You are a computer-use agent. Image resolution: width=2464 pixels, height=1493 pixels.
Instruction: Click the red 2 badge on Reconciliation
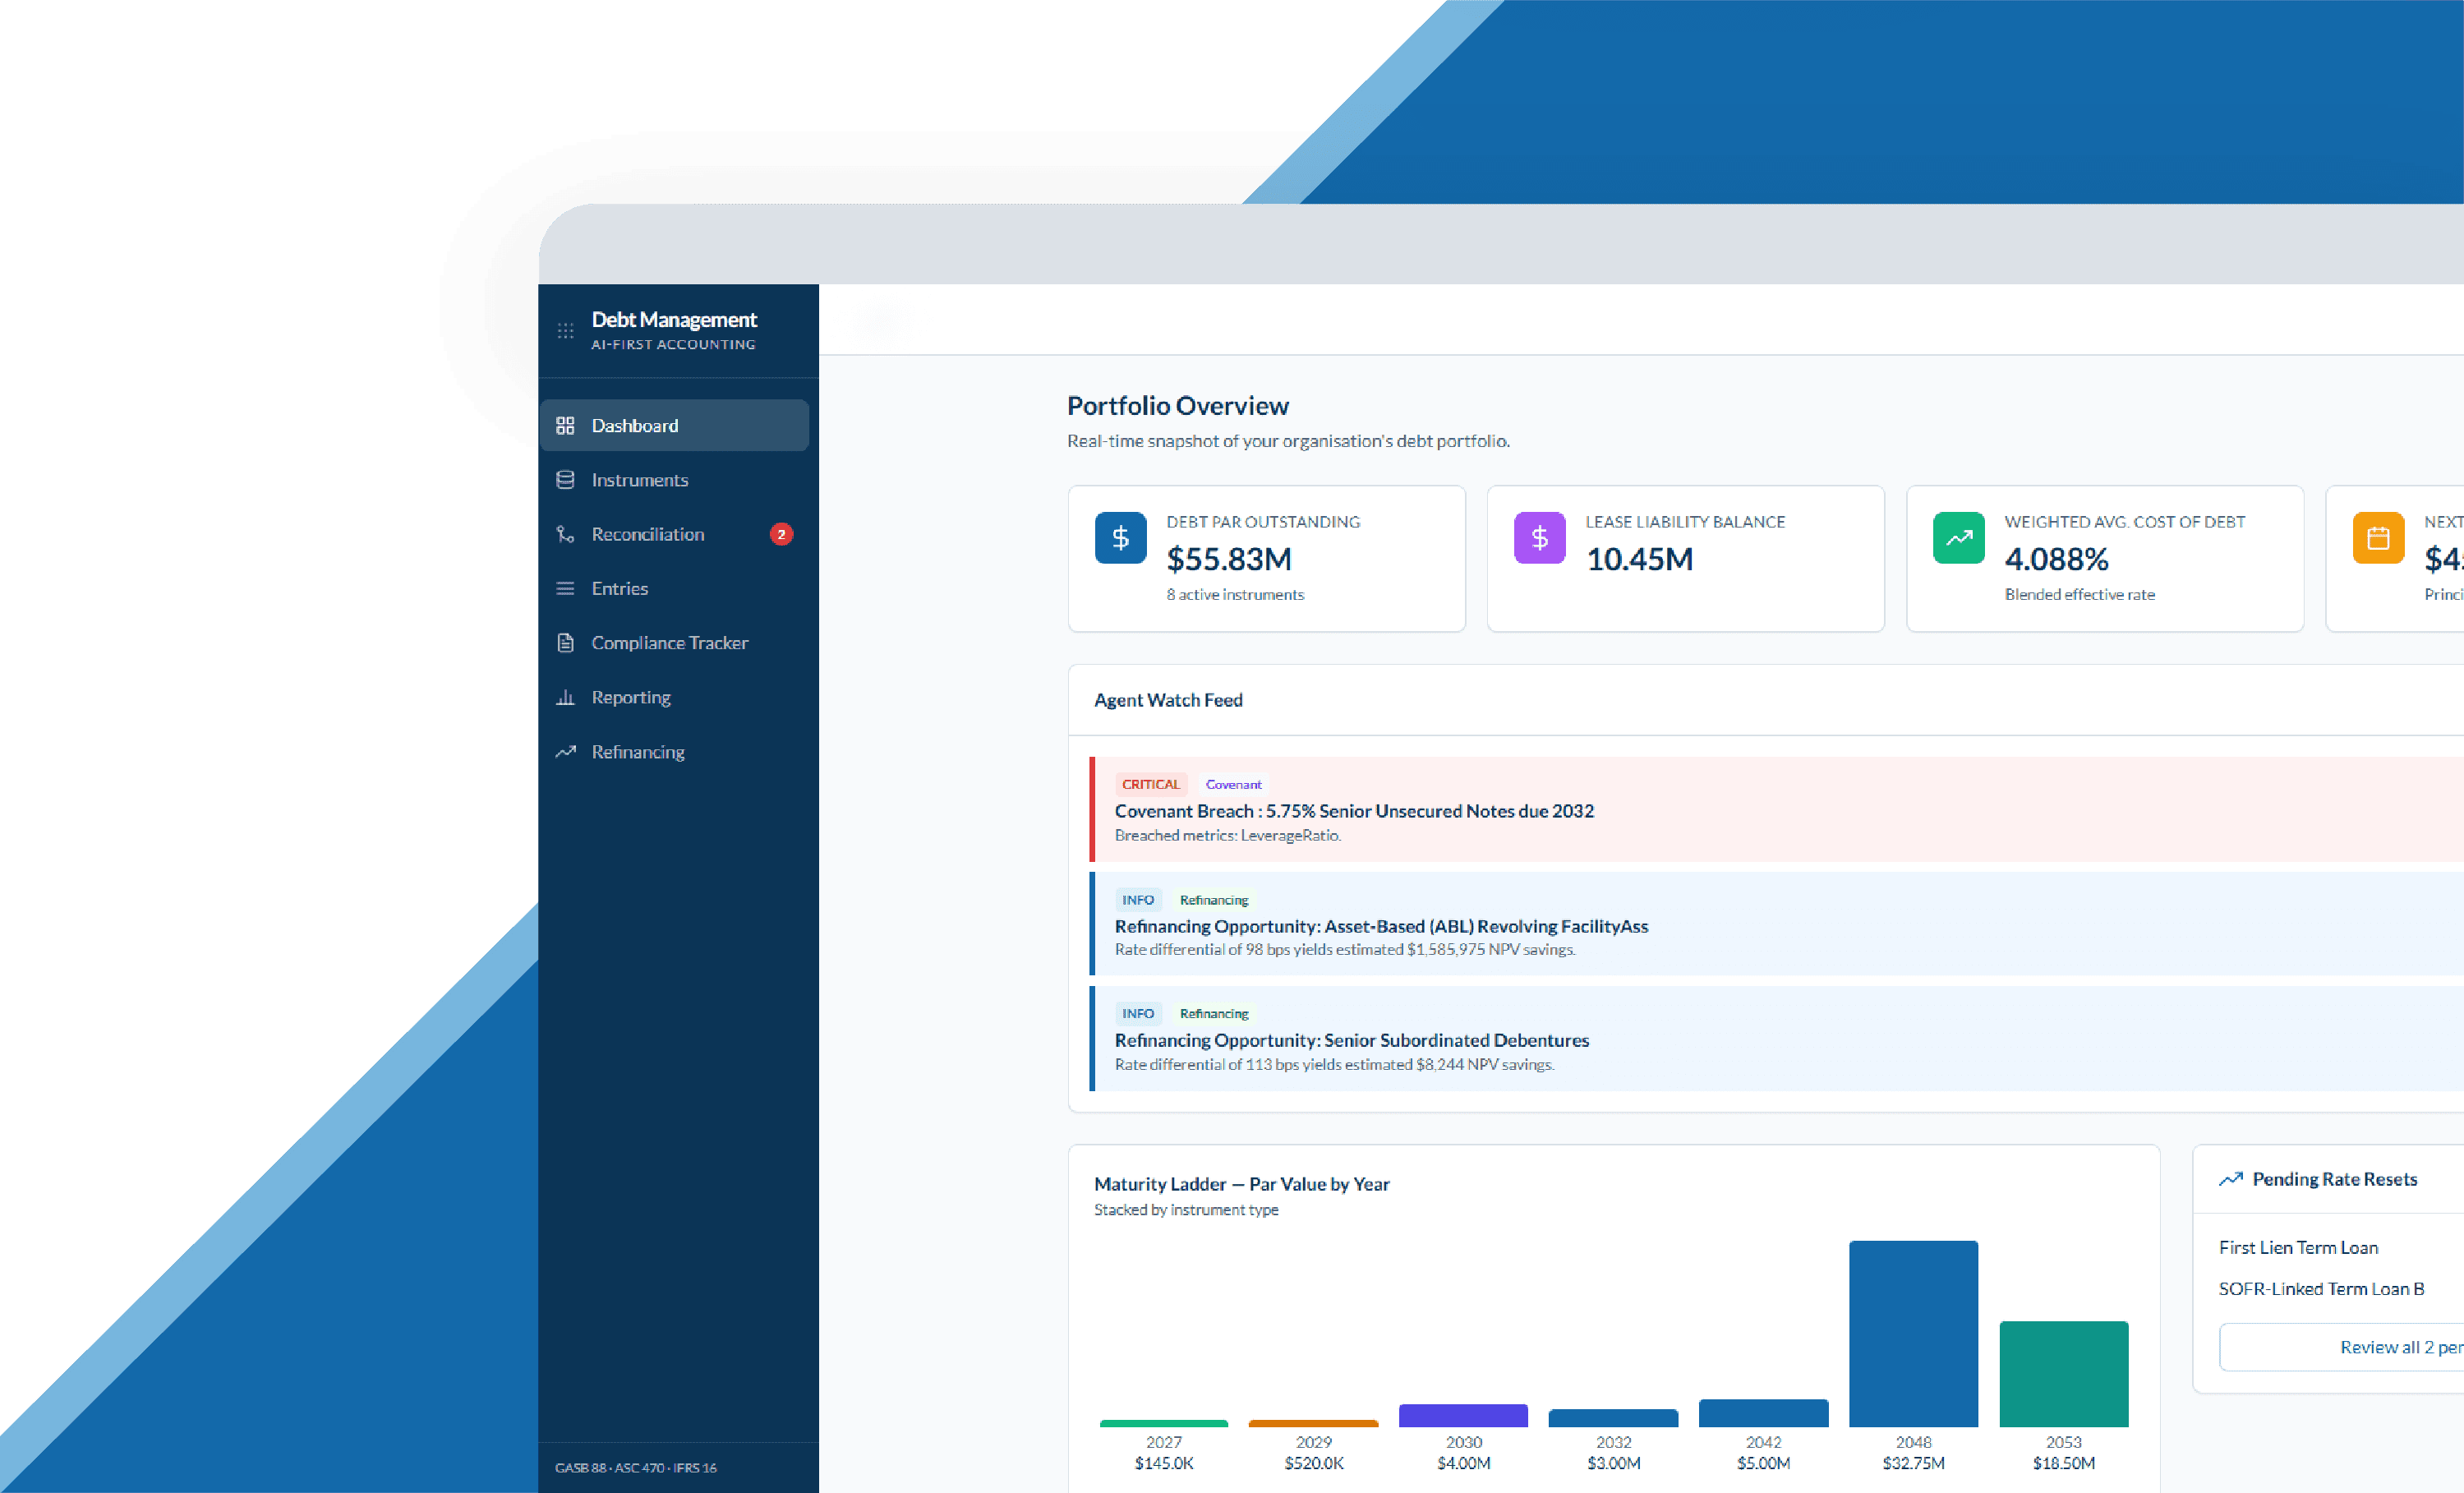pos(781,534)
